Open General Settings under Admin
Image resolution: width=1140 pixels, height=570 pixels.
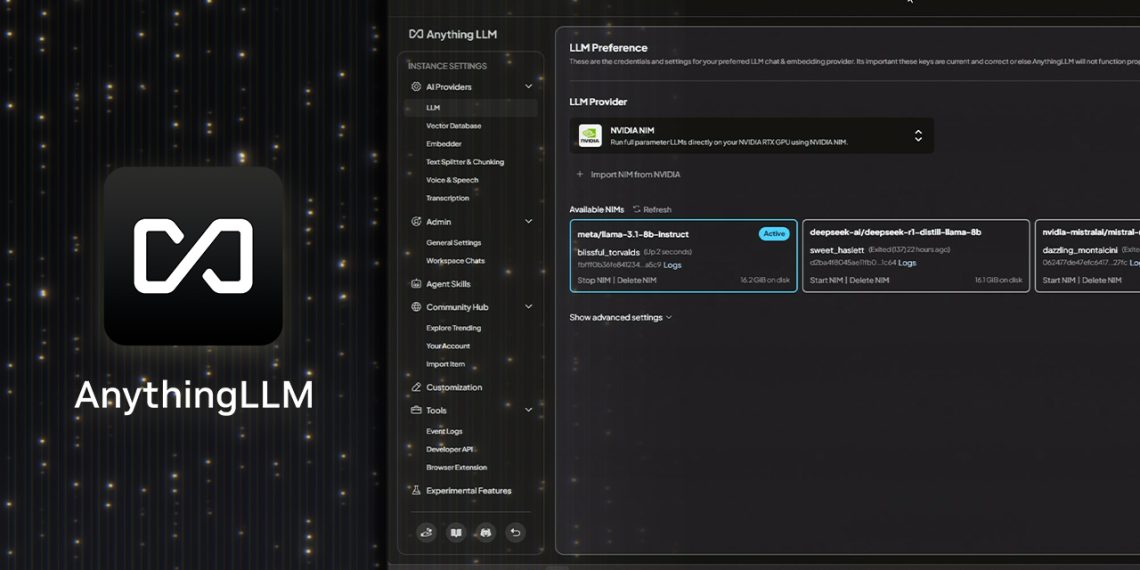pos(454,243)
